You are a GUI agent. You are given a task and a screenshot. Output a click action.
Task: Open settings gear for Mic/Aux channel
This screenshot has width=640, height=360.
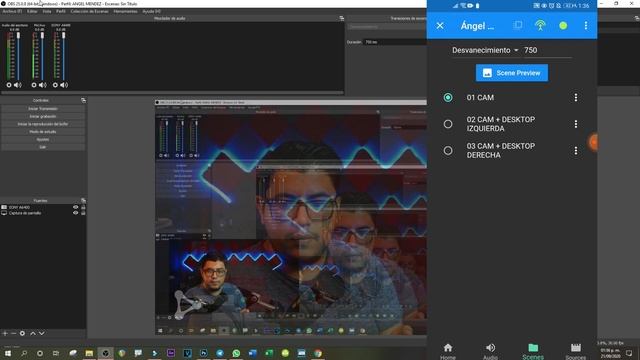(x=34, y=85)
